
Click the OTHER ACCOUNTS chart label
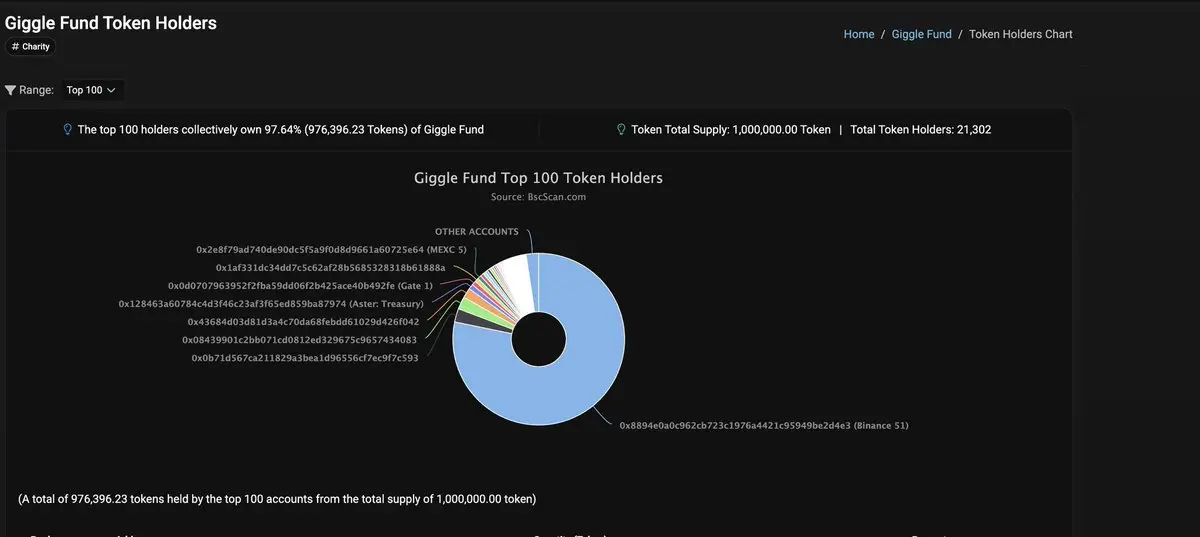point(477,232)
